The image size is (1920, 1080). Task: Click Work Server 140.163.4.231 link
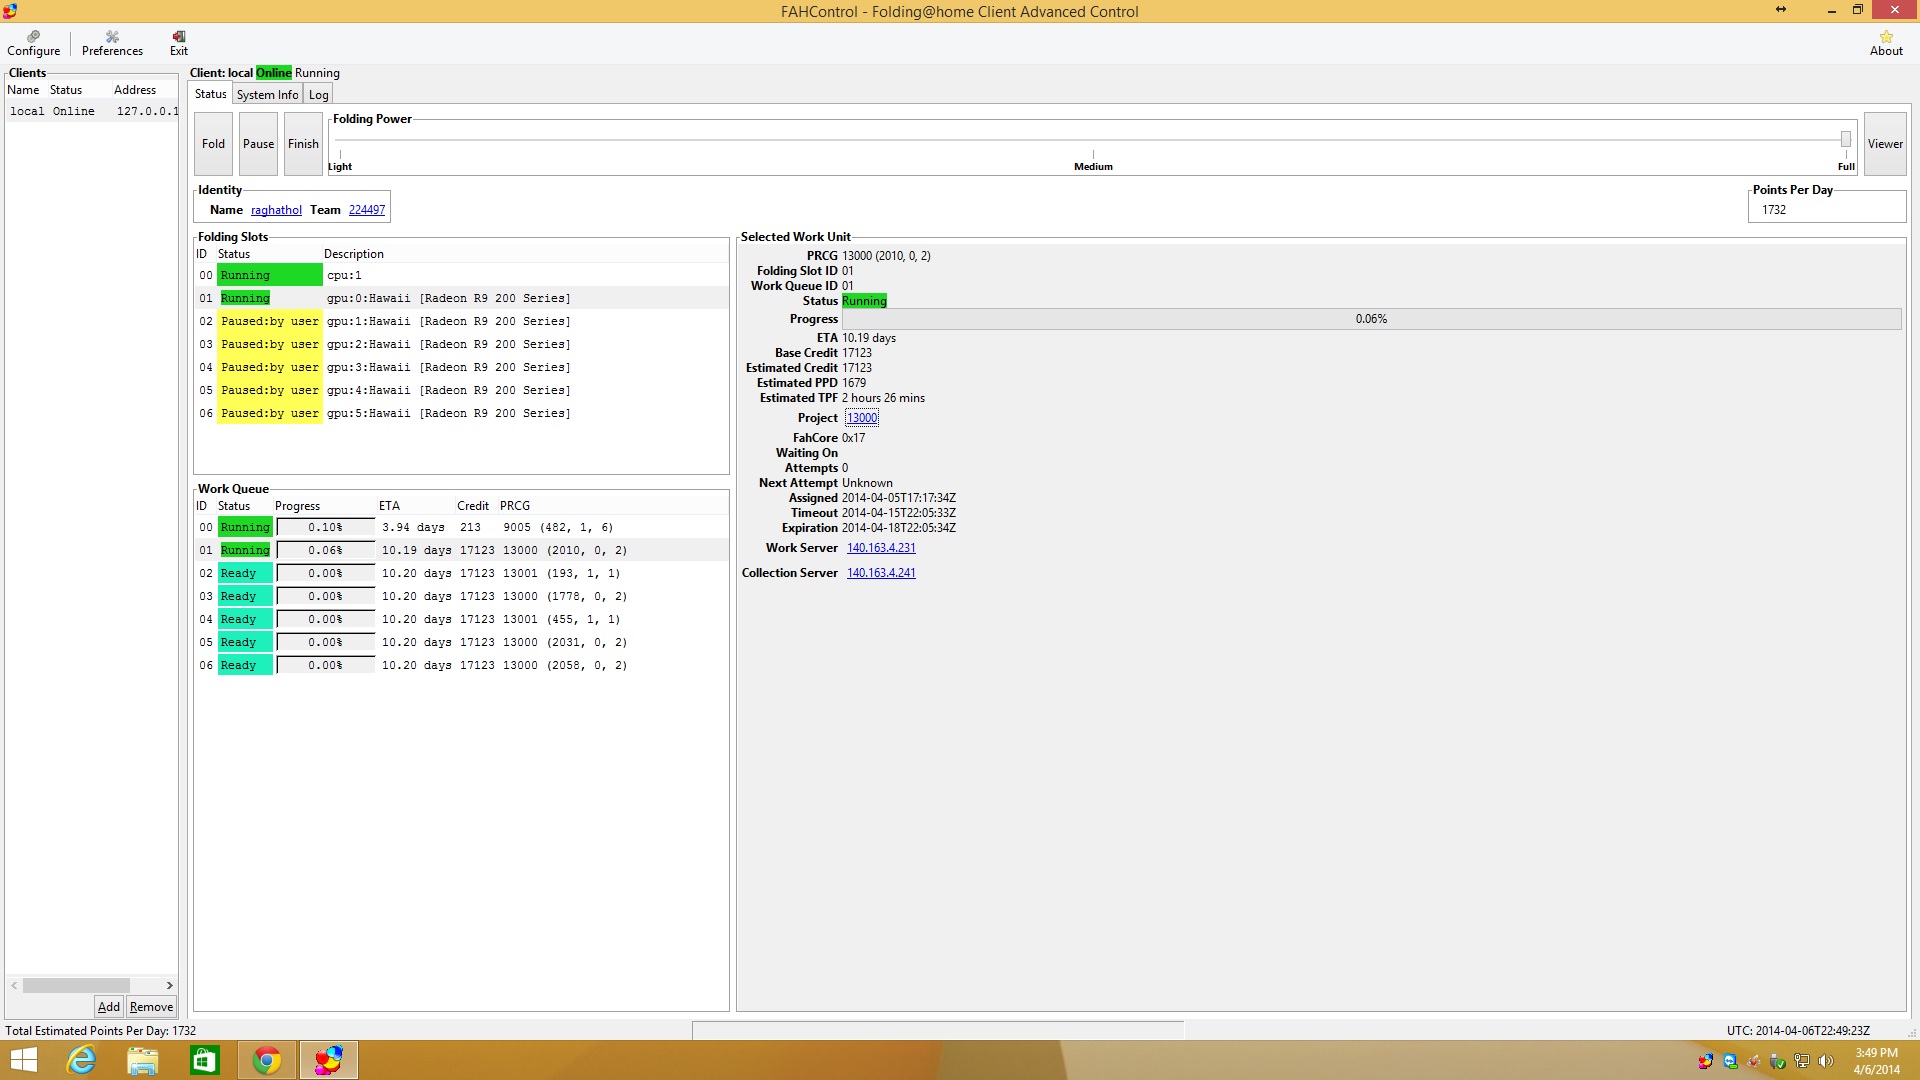click(x=881, y=548)
